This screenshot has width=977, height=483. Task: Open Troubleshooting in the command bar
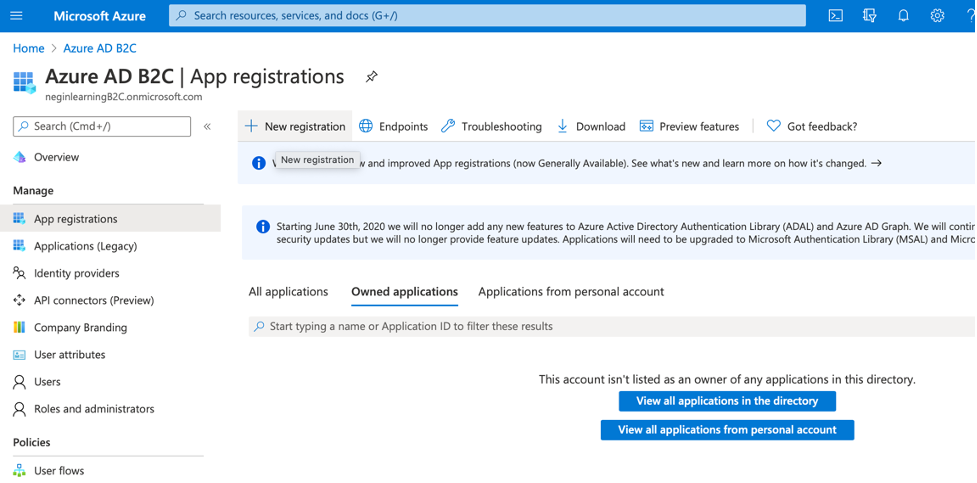[491, 126]
